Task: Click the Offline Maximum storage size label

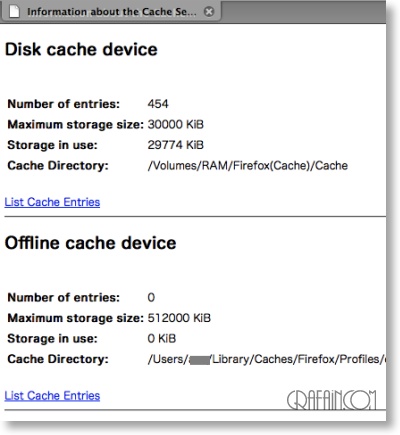Action: (x=76, y=318)
